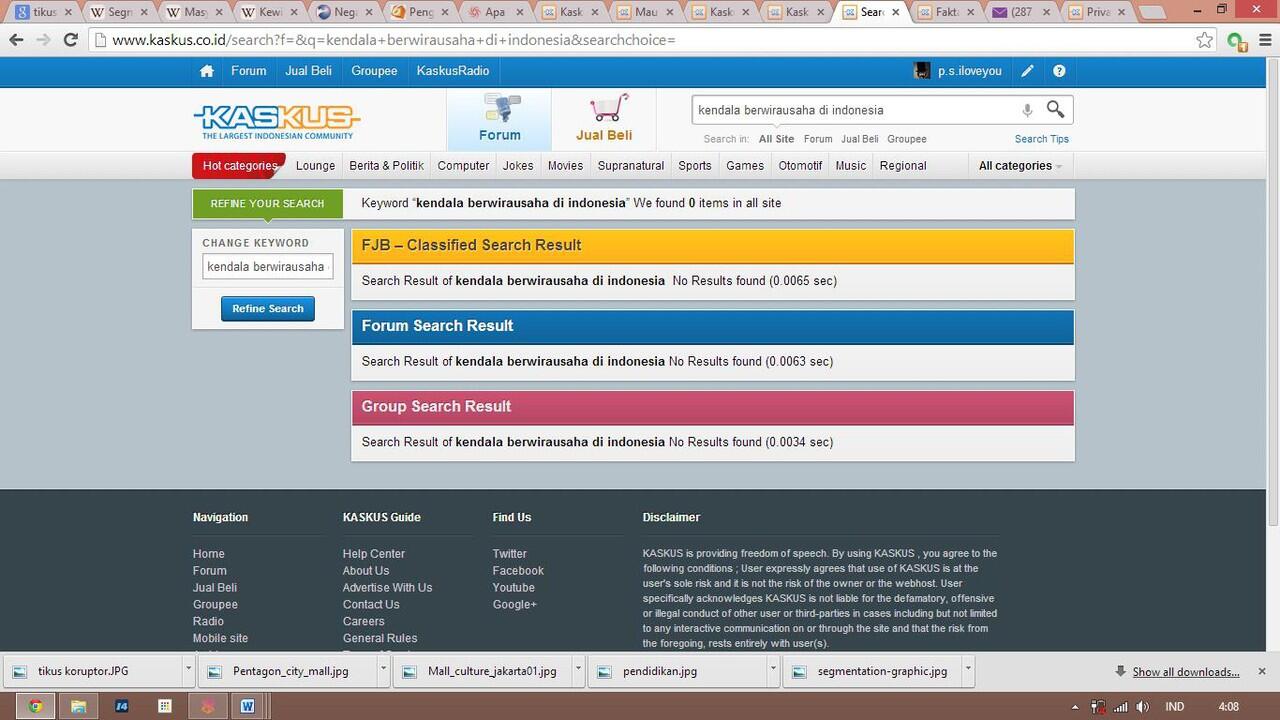
Task: Switch to the 'Priva' browser tab
Action: pos(1097,12)
